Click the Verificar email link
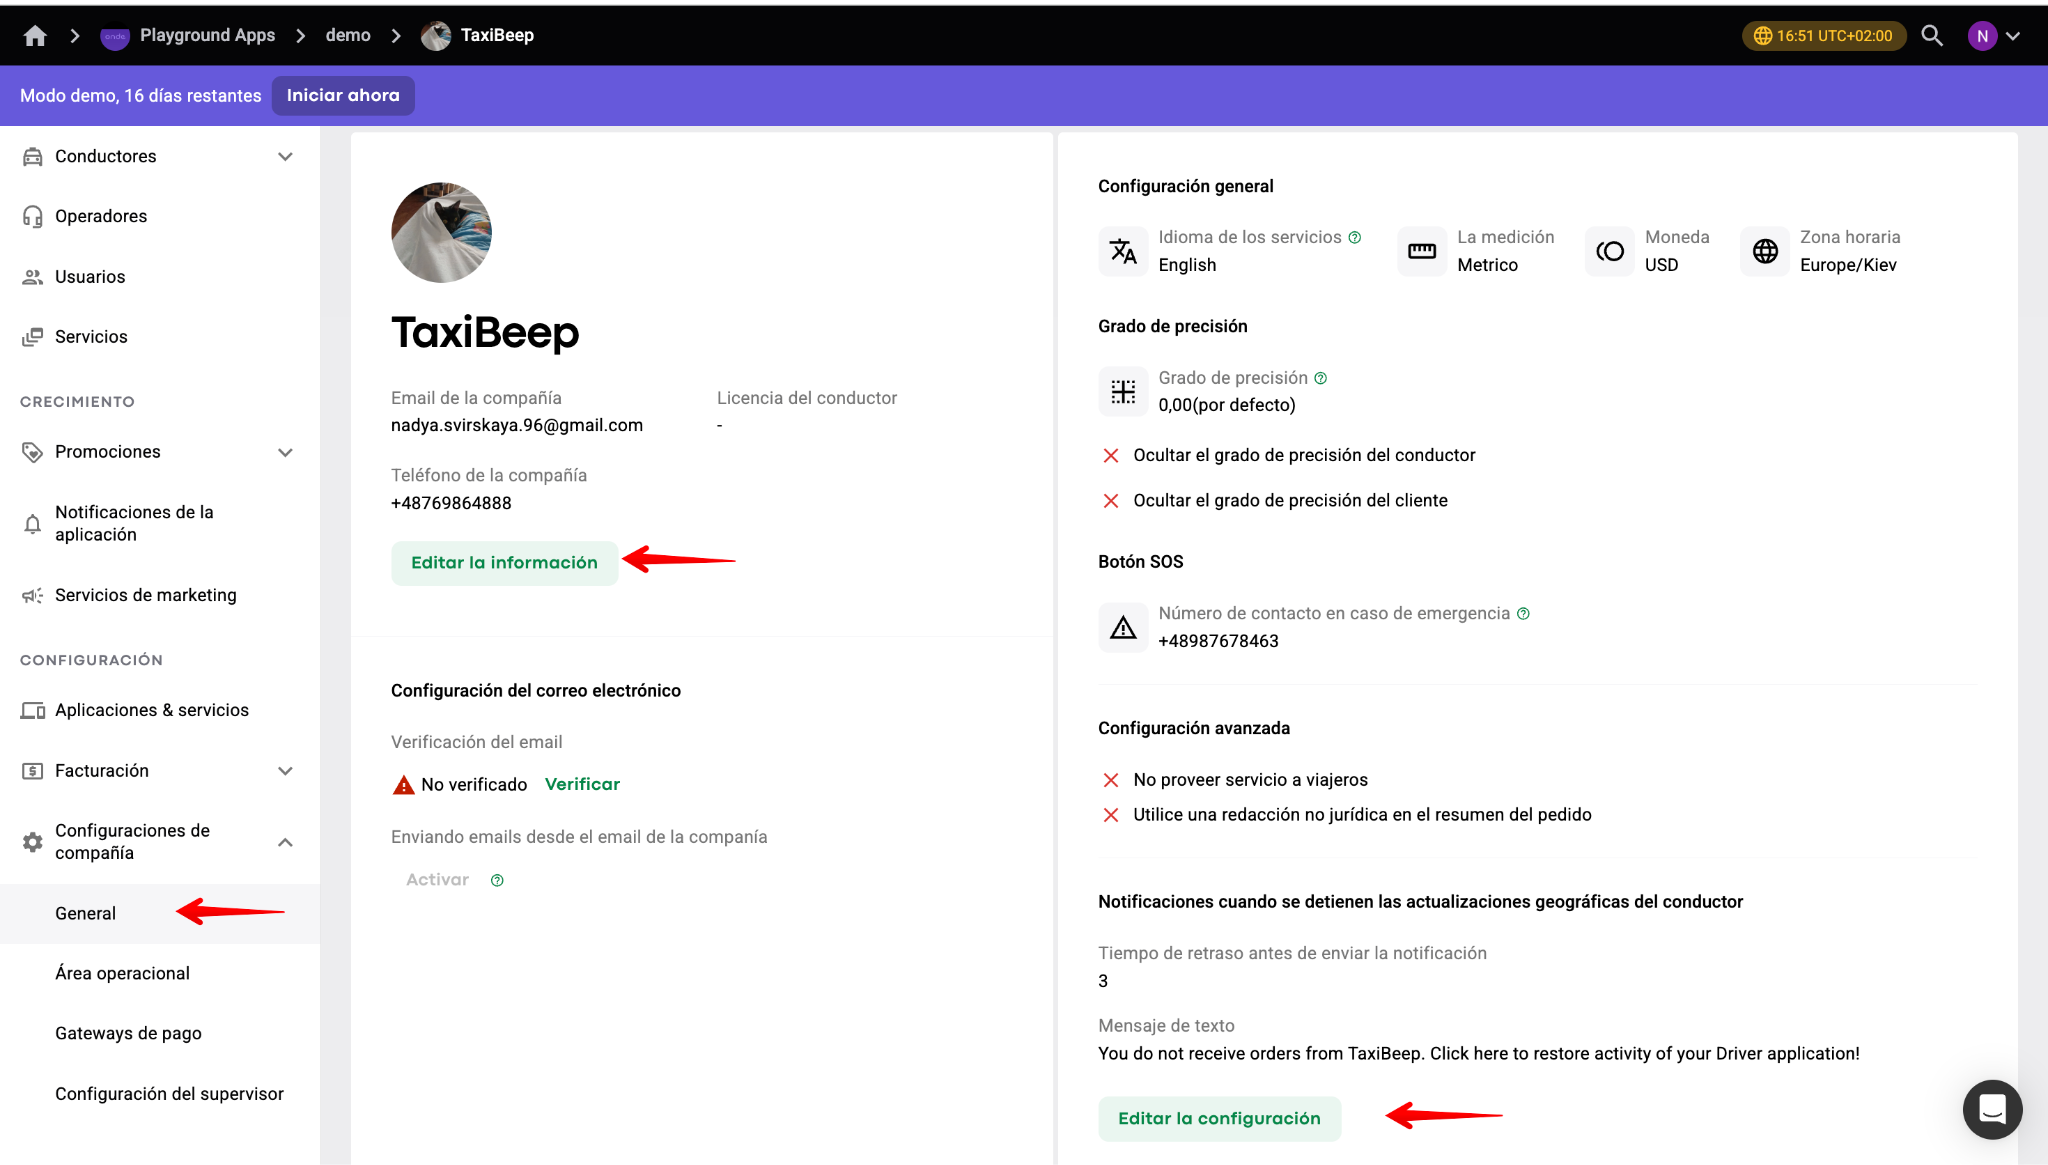The height and width of the screenshot is (1165, 2048). 582,784
